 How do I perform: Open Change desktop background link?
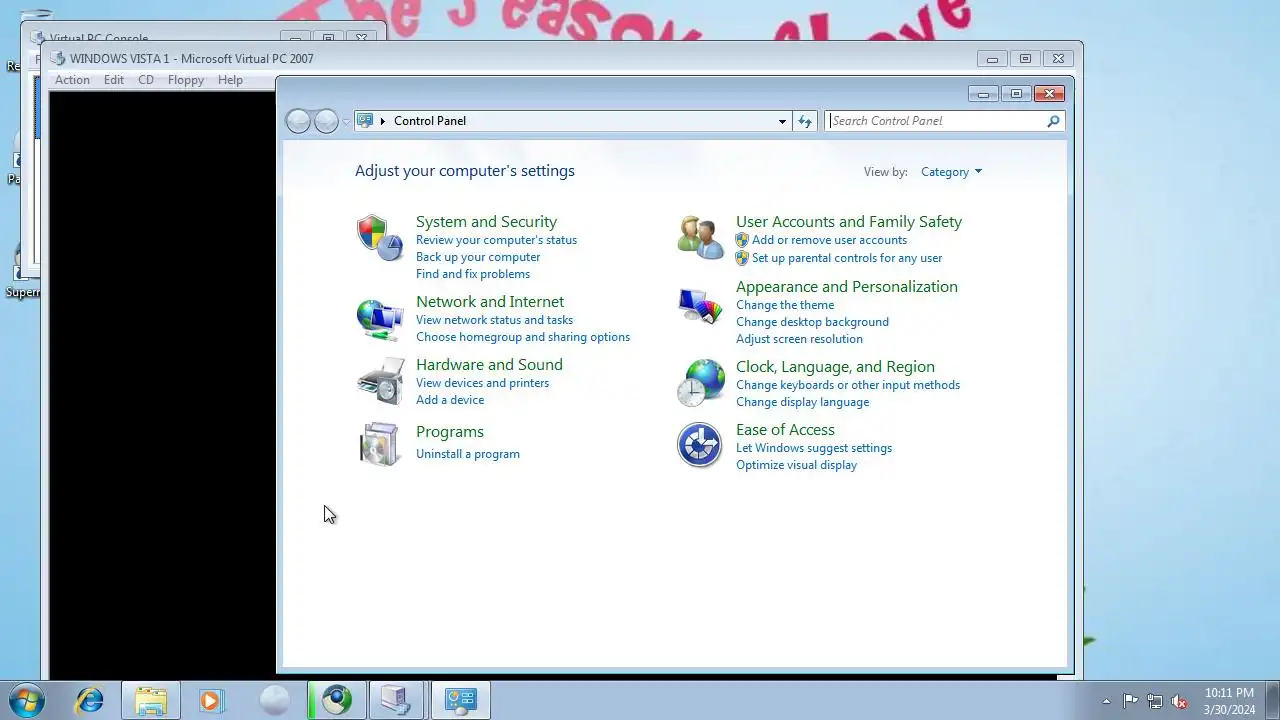[812, 322]
